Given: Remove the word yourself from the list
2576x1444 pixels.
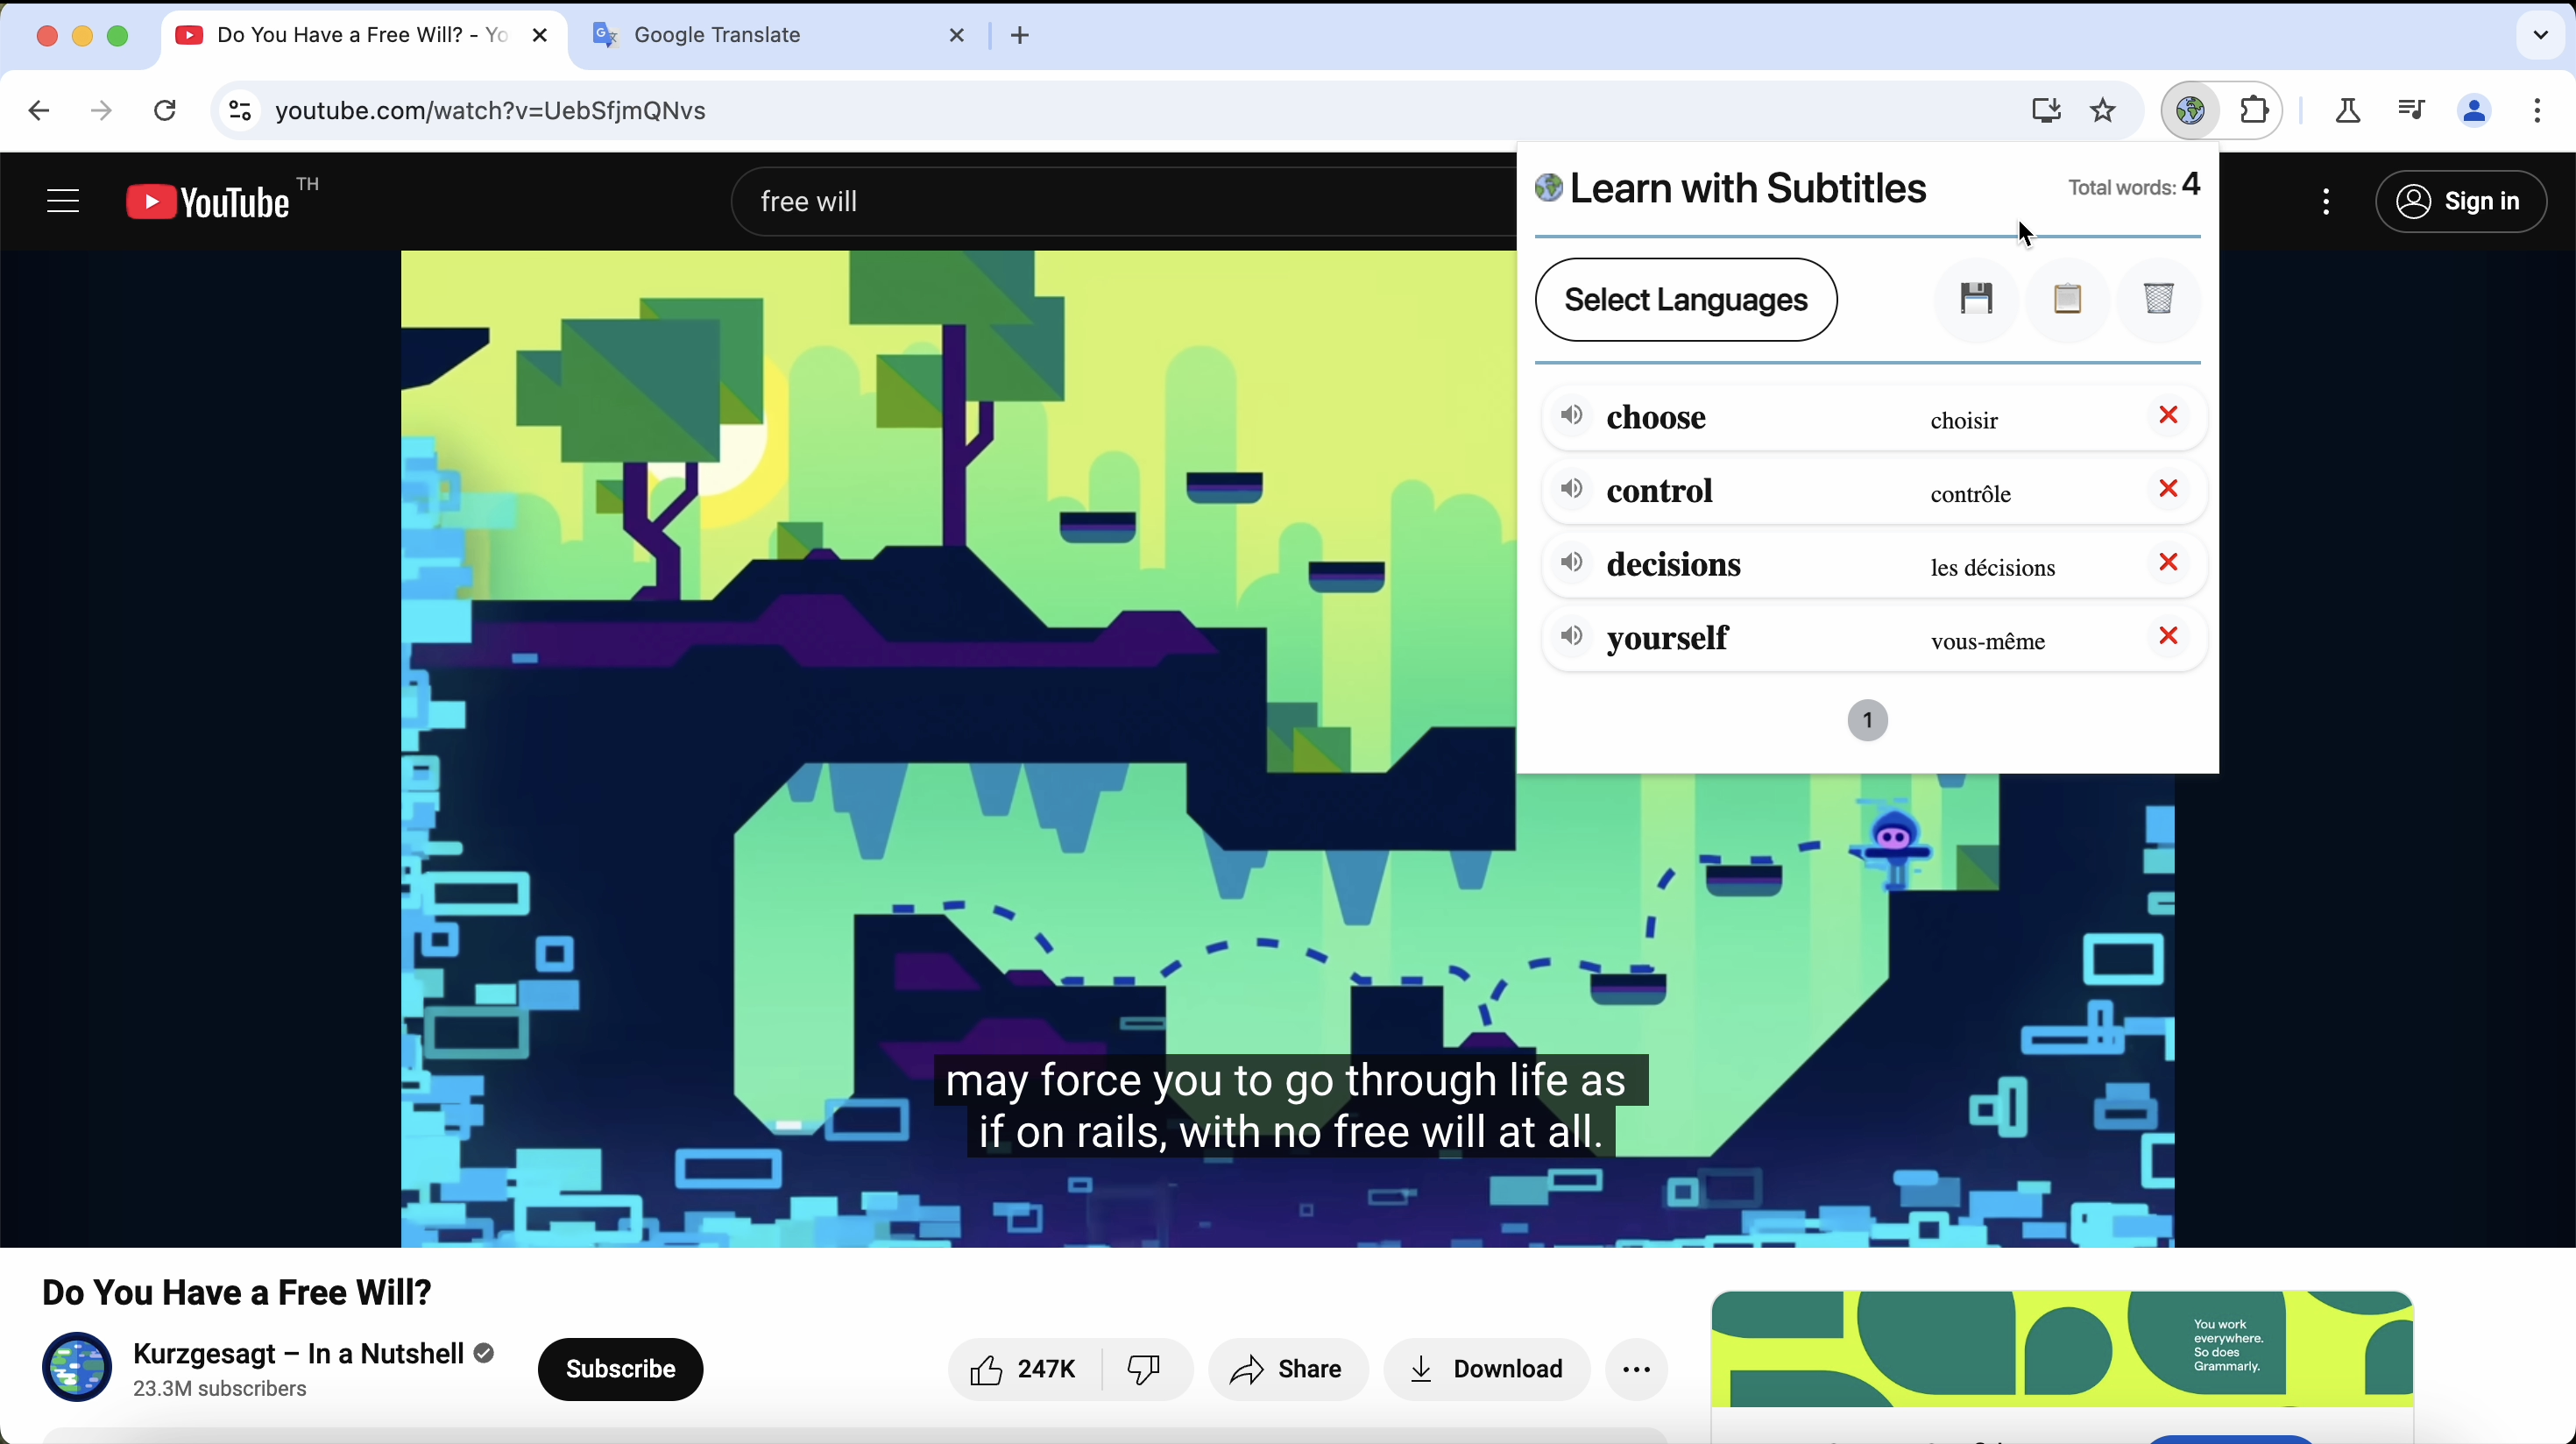Looking at the screenshot, I should tap(2168, 635).
